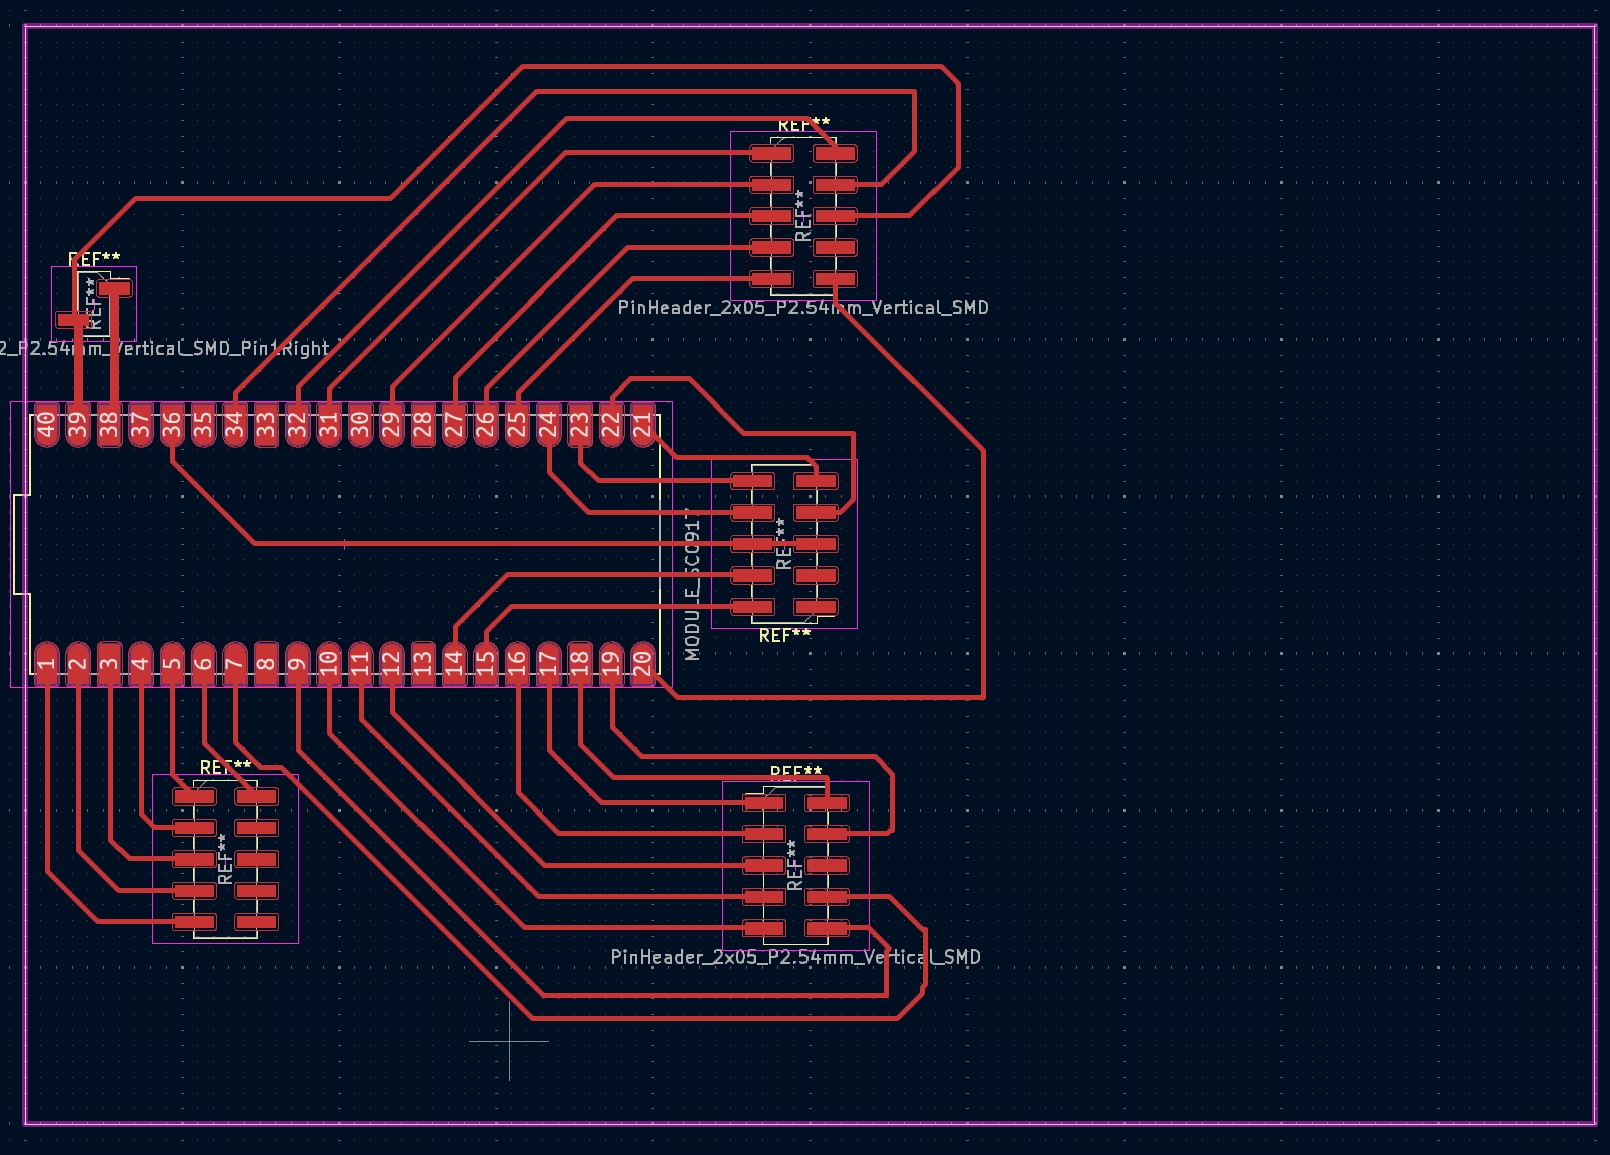Select module pad 28
This screenshot has width=1610, height=1155.
[423, 425]
